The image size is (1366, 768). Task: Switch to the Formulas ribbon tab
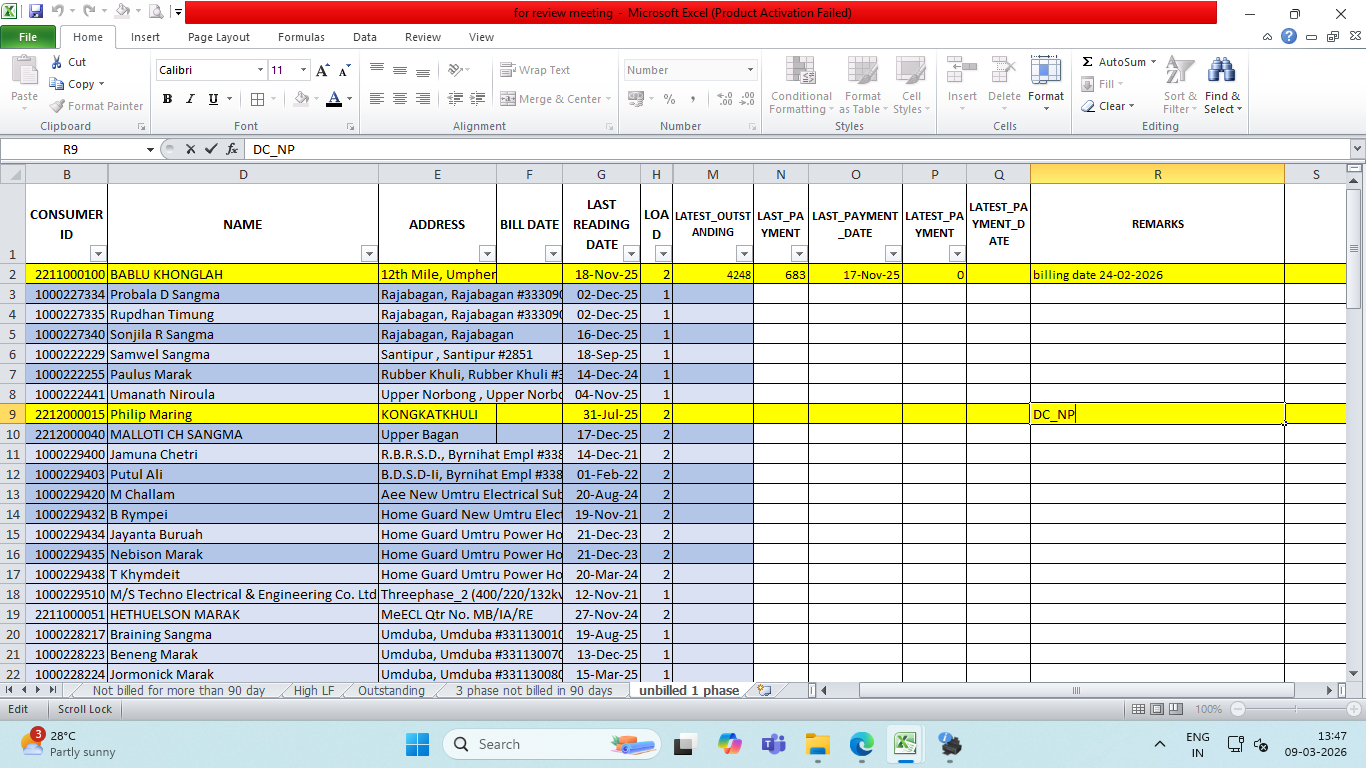pyautogui.click(x=301, y=37)
